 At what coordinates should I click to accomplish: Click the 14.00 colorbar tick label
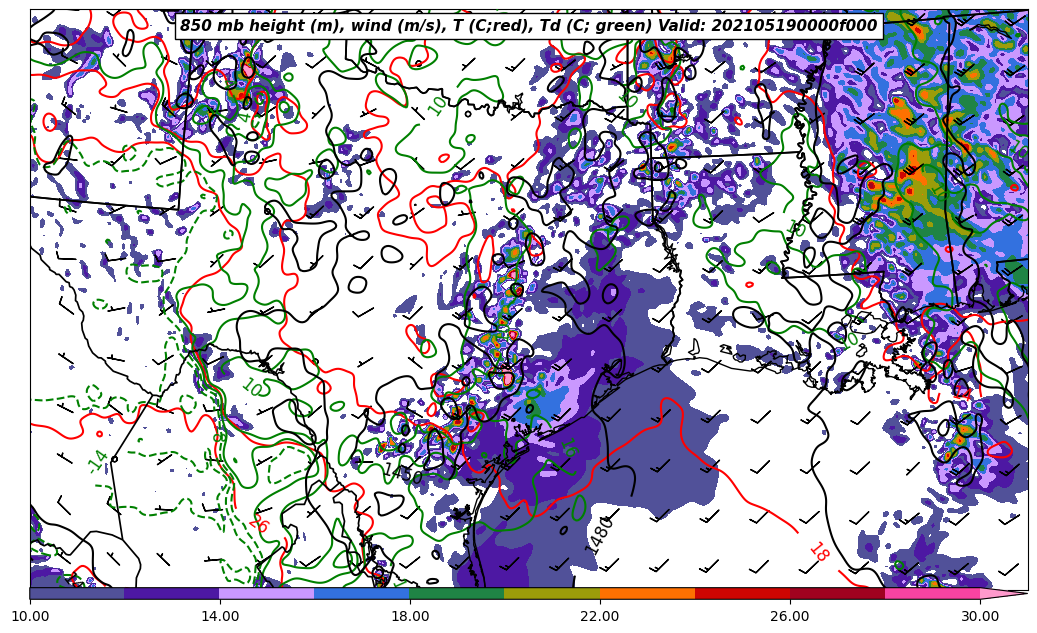tap(220, 616)
